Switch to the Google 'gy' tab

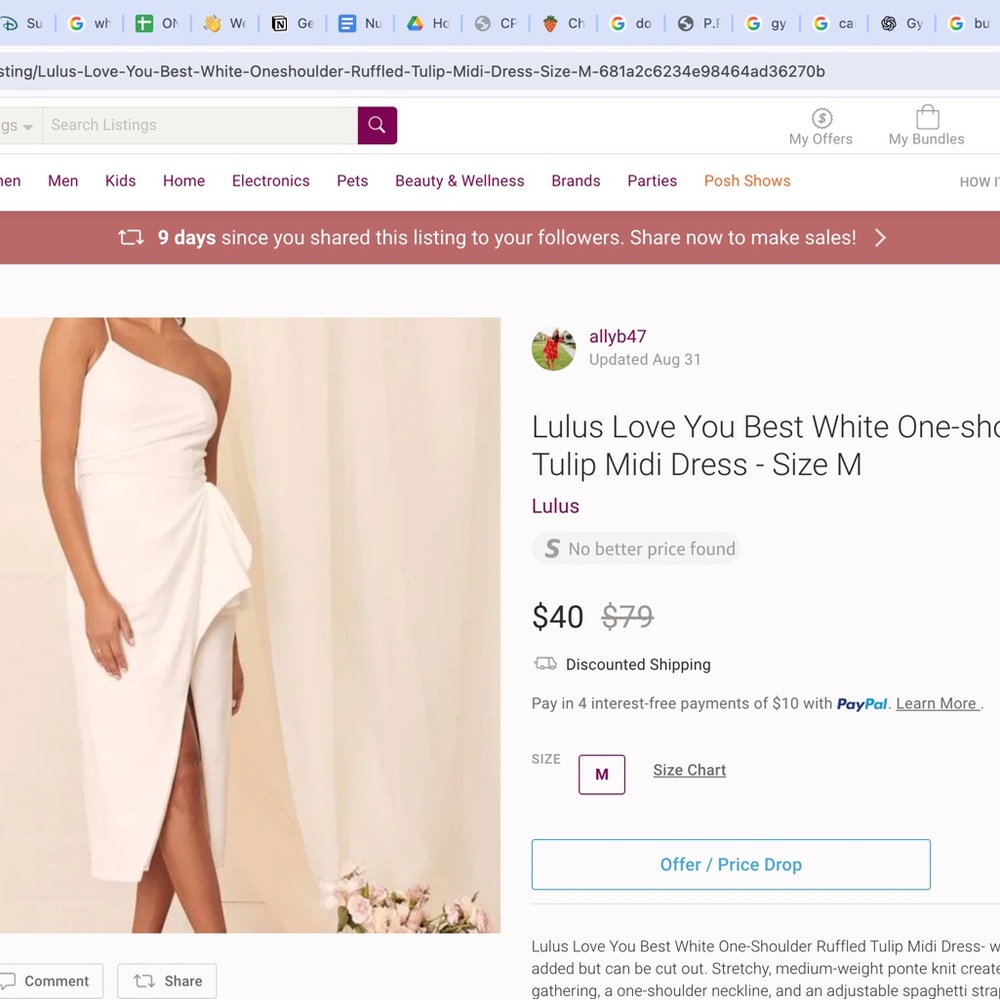766,24
